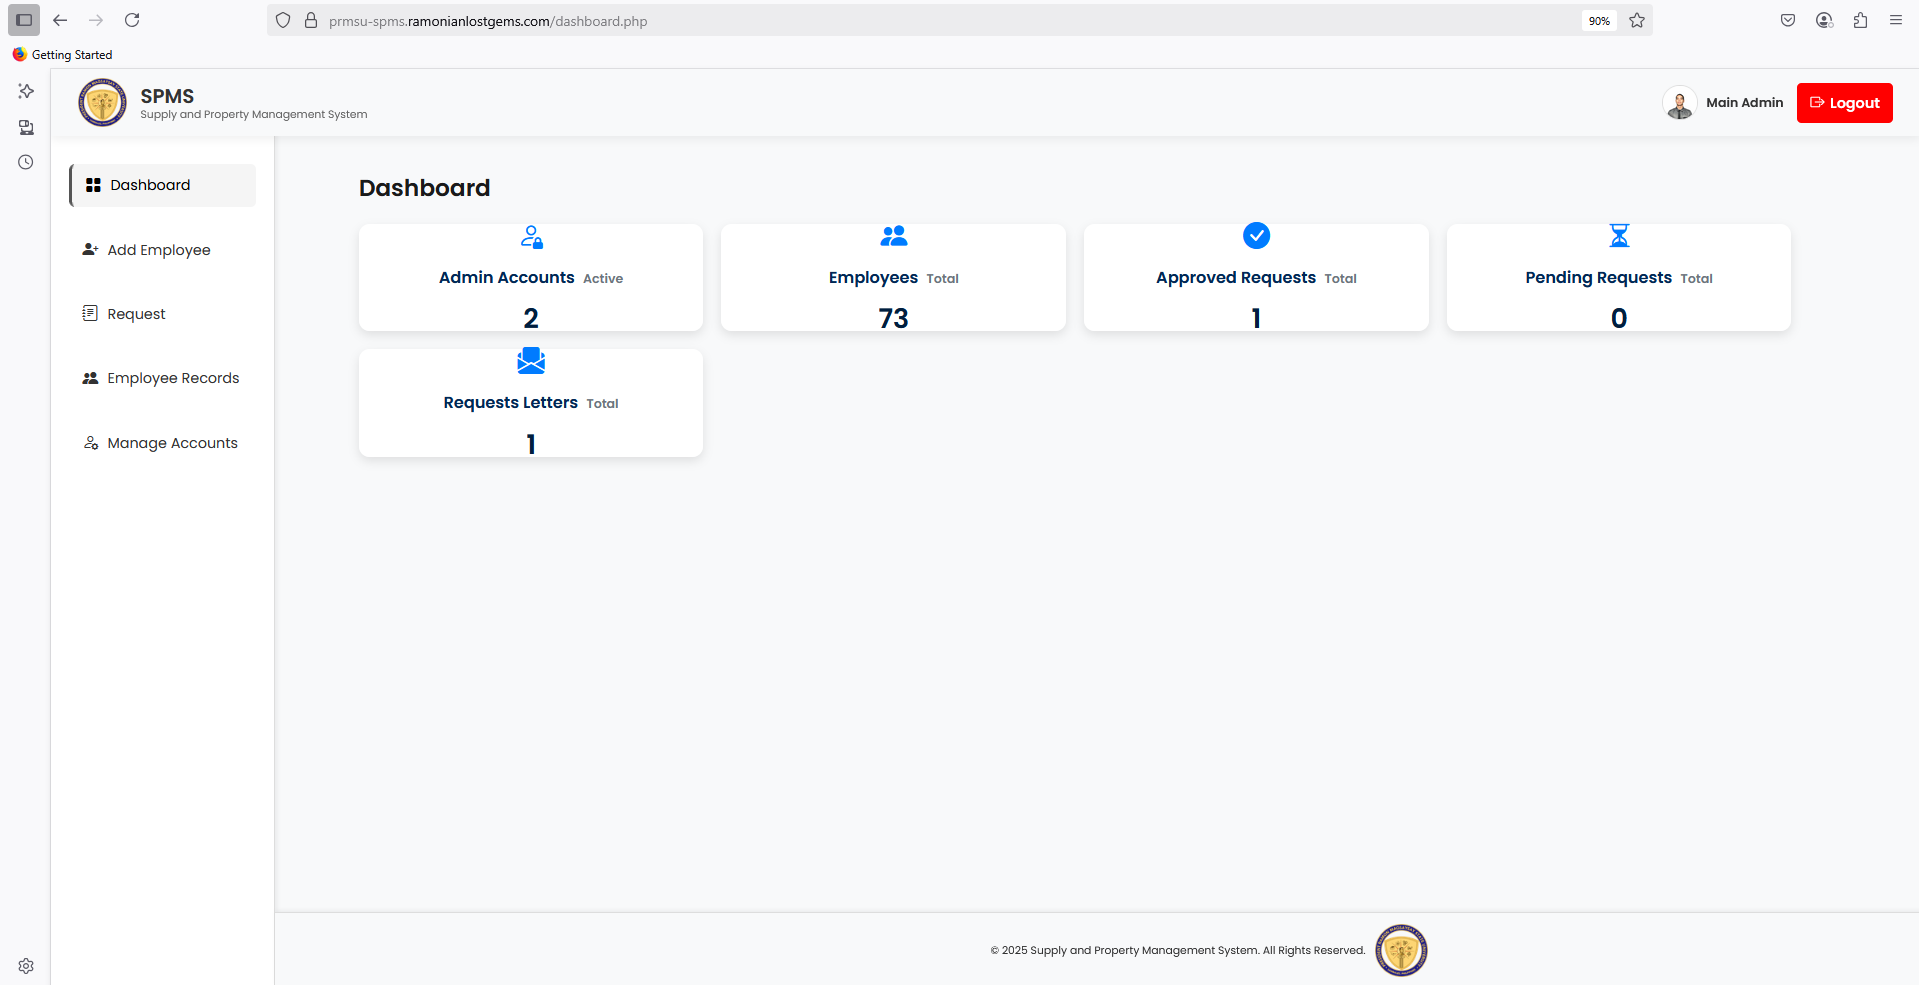Click the address bar URL field
This screenshot has width=1919, height=985.
pyautogui.click(x=900, y=21)
